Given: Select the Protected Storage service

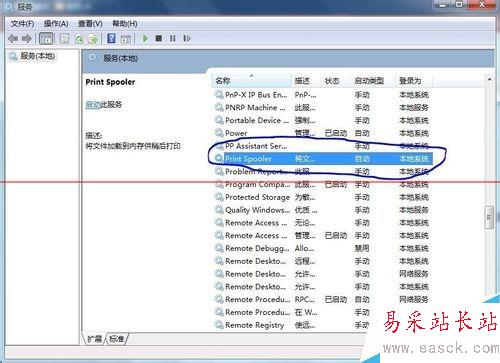Looking at the screenshot, I should click(322, 197).
